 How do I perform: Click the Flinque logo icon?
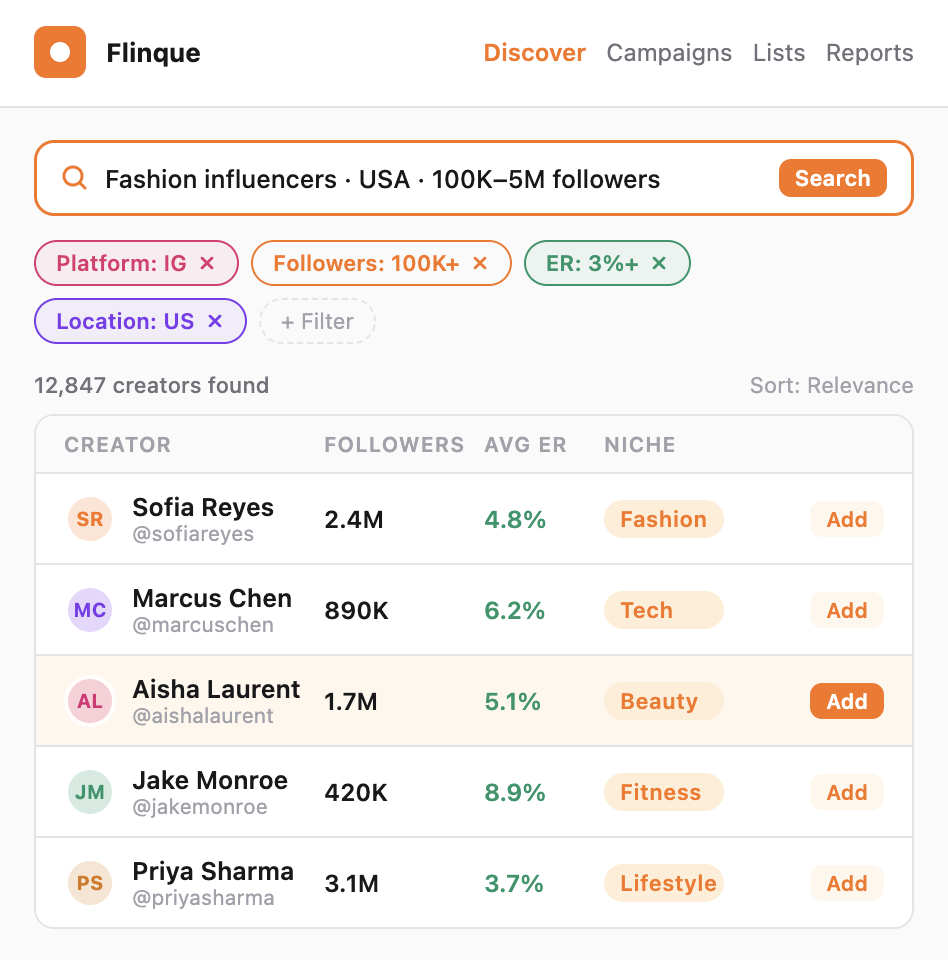[x=60, y=52]
